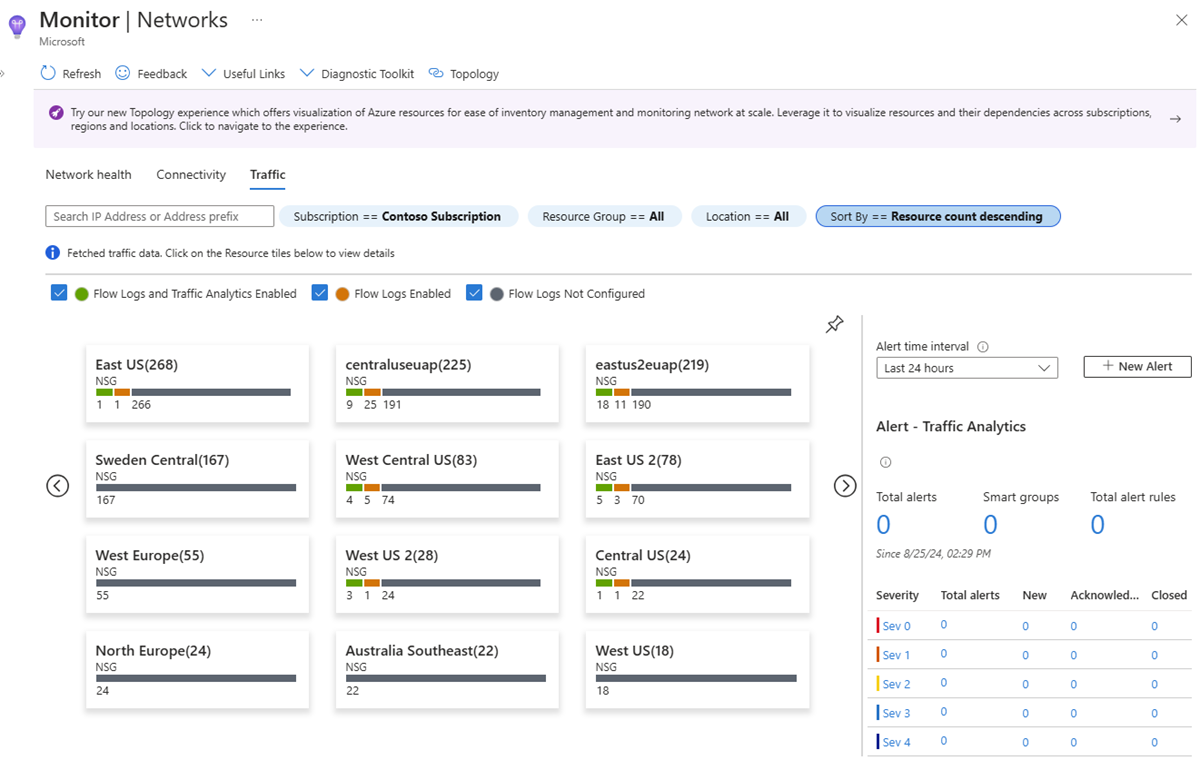Open the Feedback smiley icon
The width and height of the screenshot is (1200, 770).
pyautogui.click(x=122, y=73)
